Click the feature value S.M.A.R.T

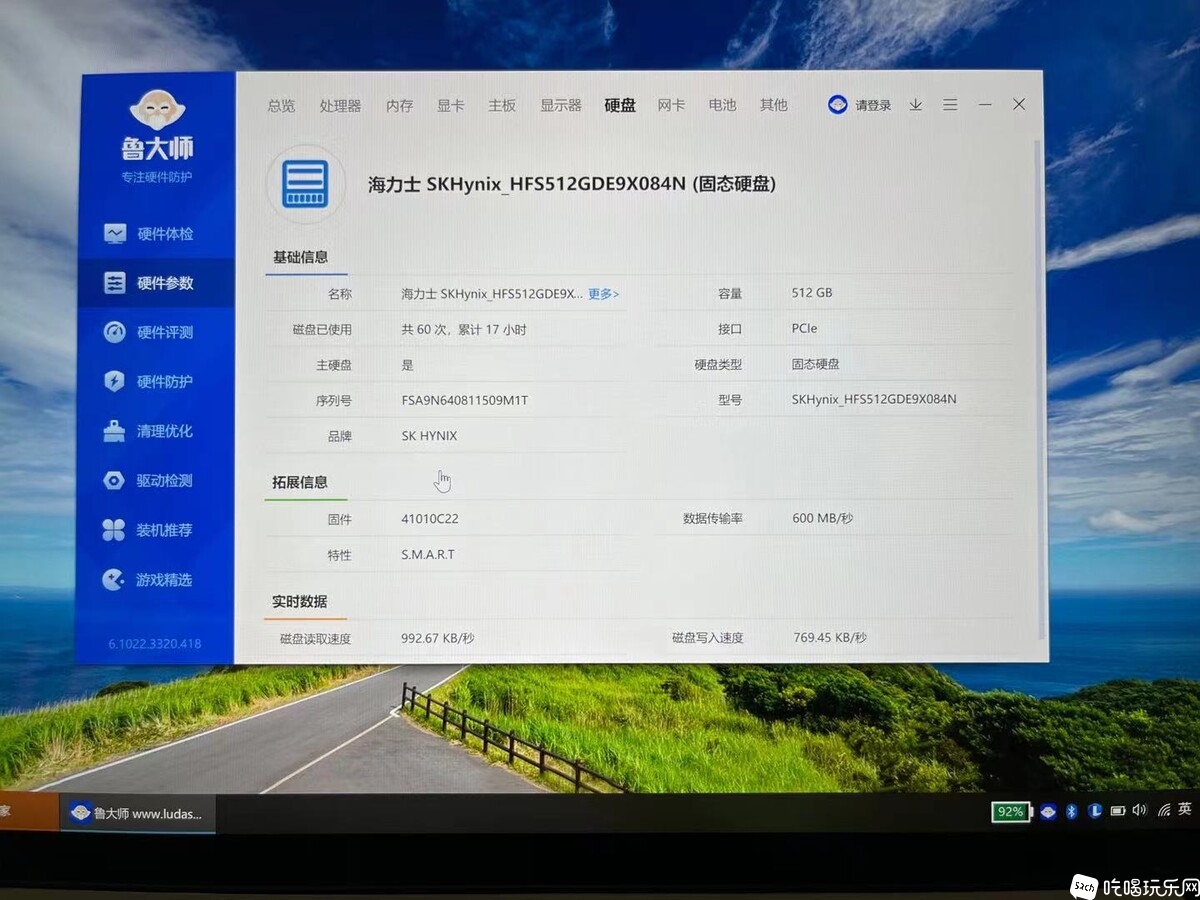pos(428,554)
